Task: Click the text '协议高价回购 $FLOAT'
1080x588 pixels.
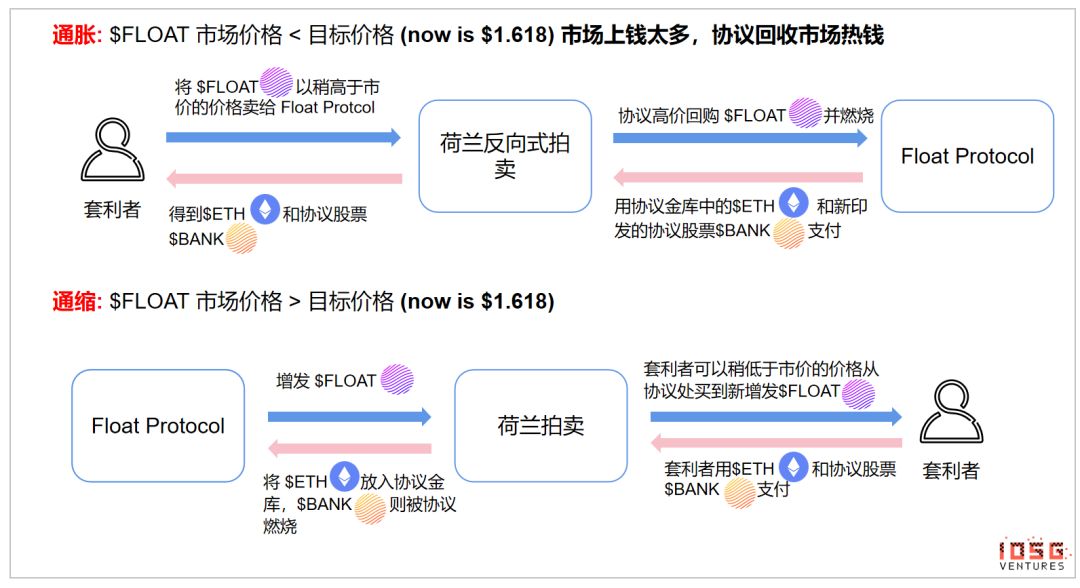Action: tap(701, 115)
